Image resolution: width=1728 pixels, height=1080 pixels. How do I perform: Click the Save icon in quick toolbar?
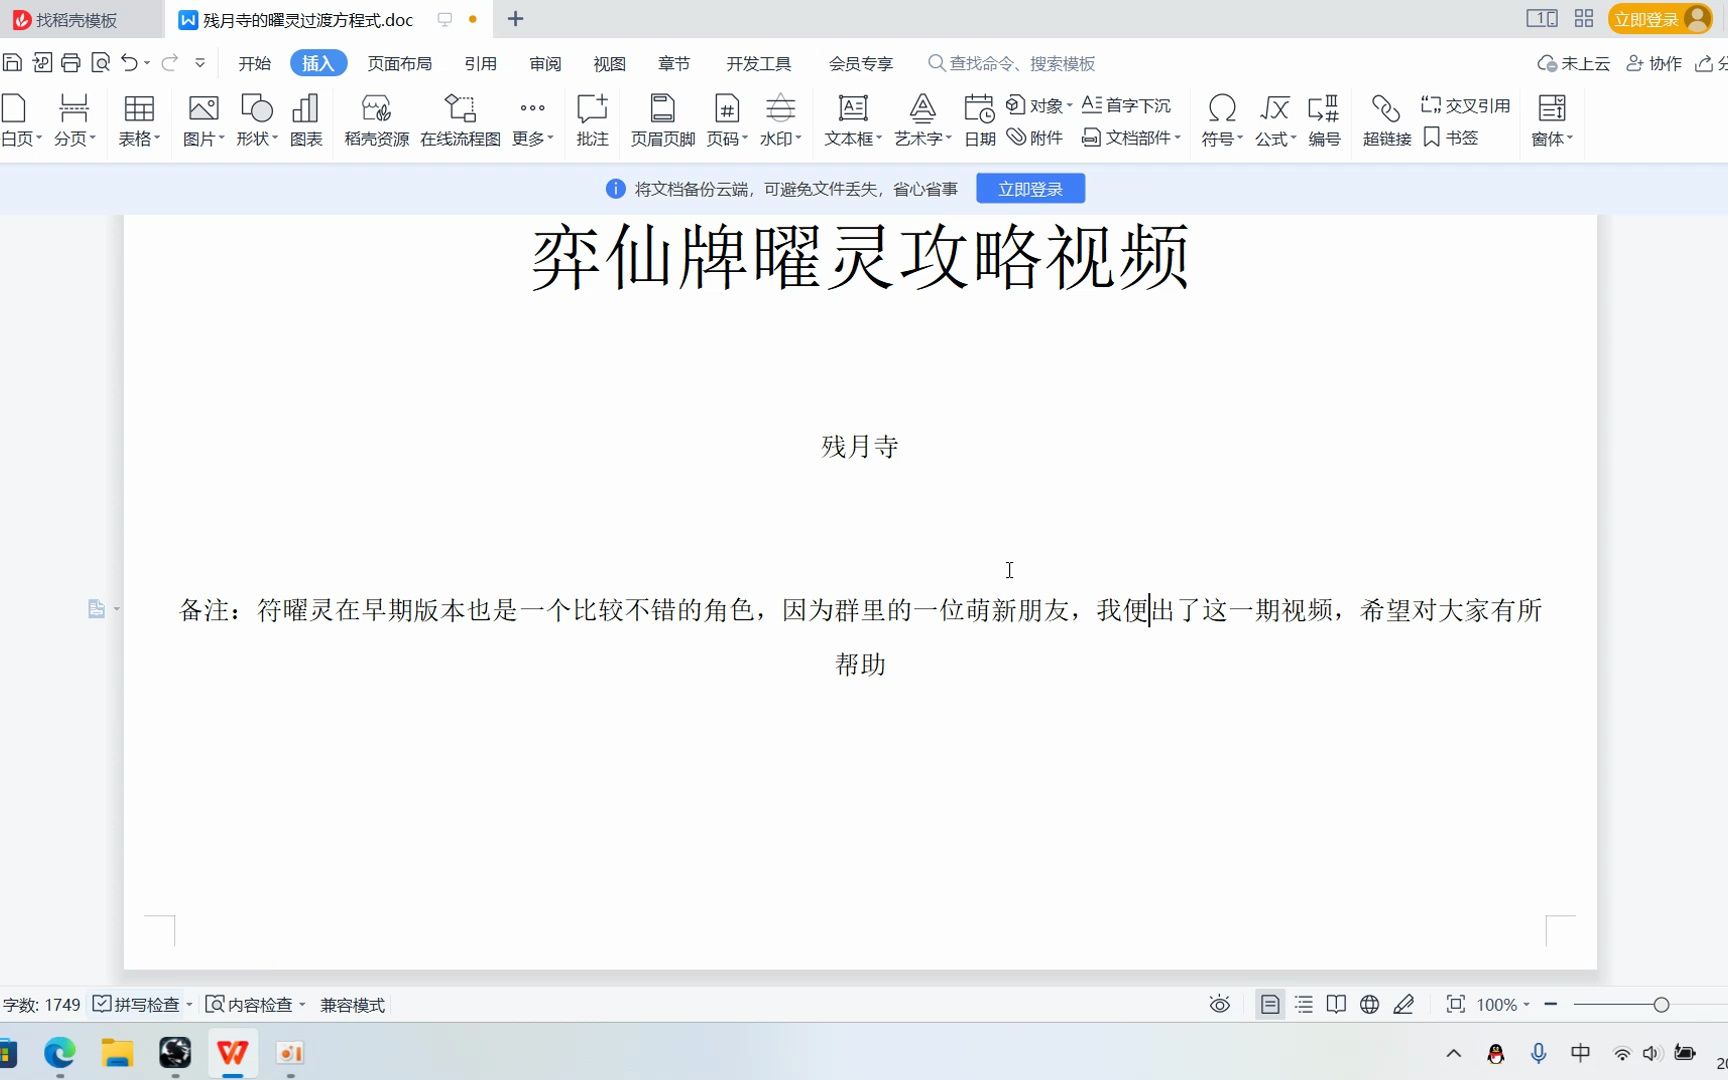[12, 63]
